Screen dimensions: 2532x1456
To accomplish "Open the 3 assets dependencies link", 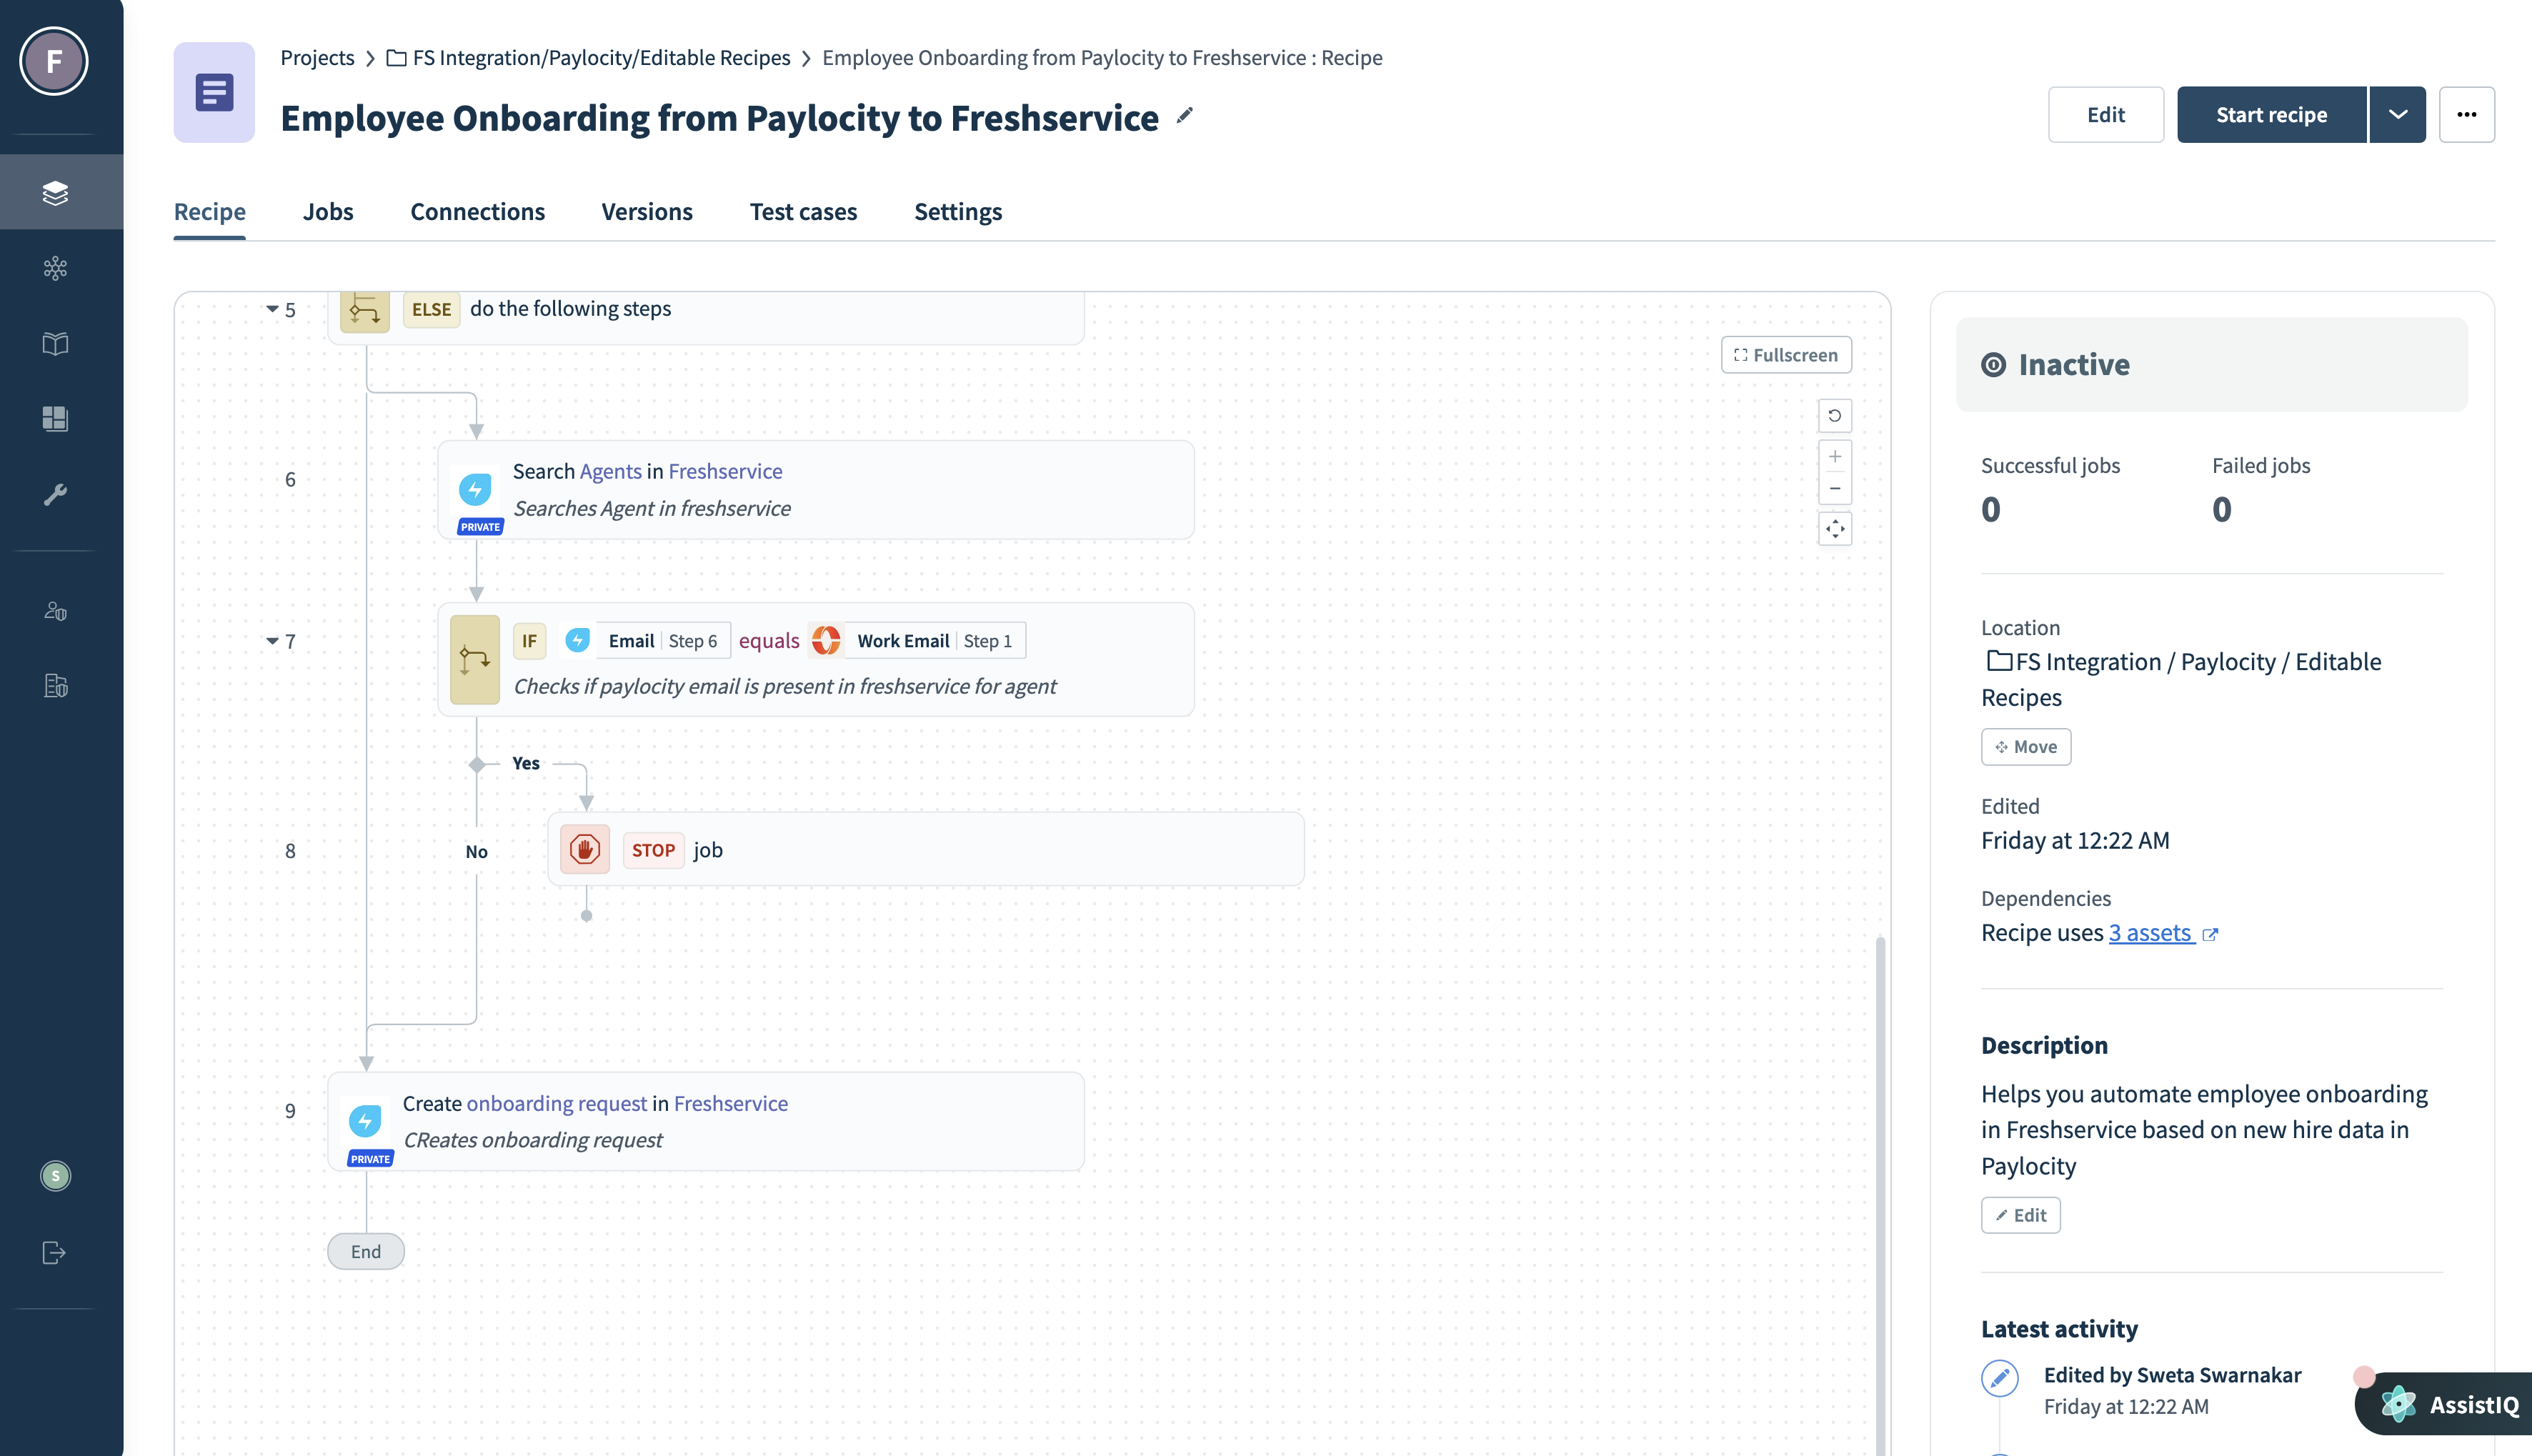I will tap(2151, 933).
